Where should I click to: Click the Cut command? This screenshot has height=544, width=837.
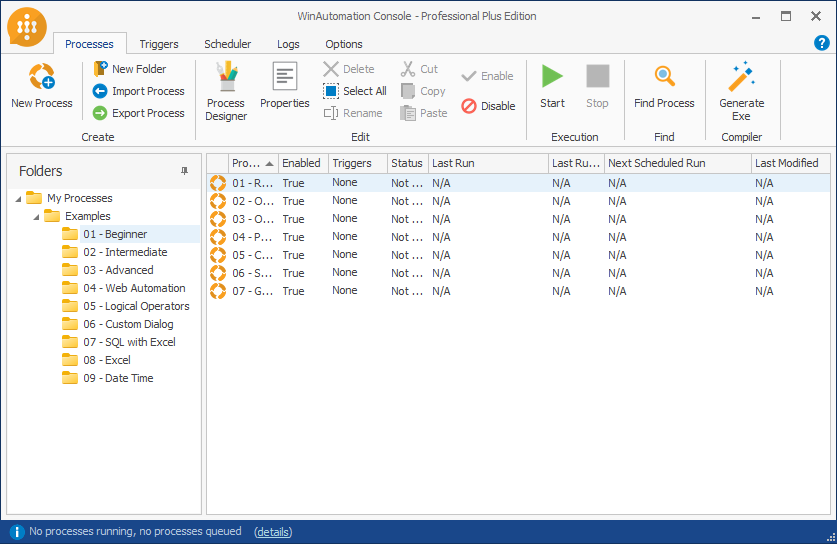(x=419, y=69)
